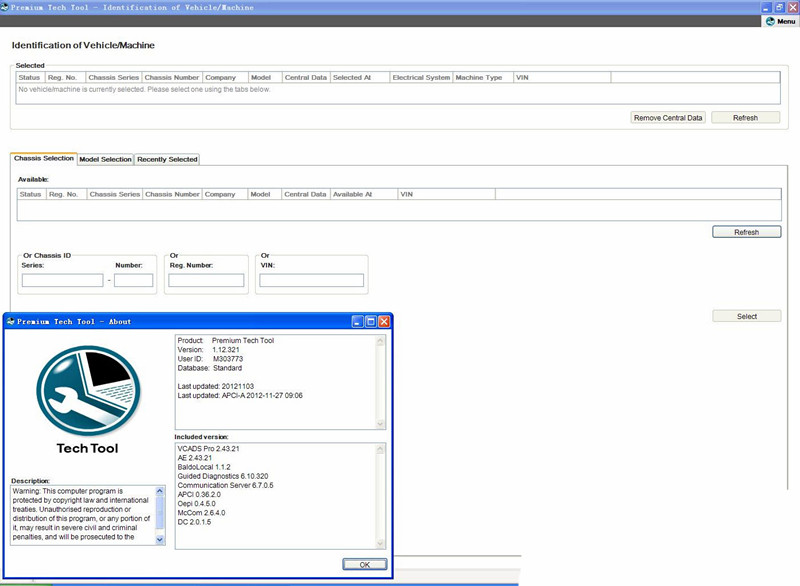Minimize the About dialog window
This screenshot has width=800, height=586.
tap(358, 321)
